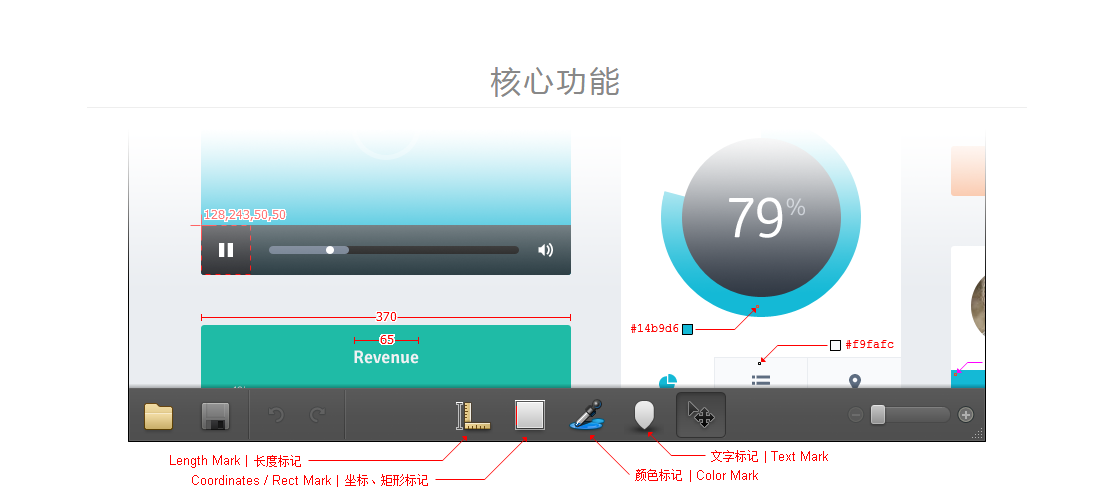Image resolution: width=1118 pixels, height=497 pixels.
Task: Click the Revenue card heading
Action: [386, 357]
